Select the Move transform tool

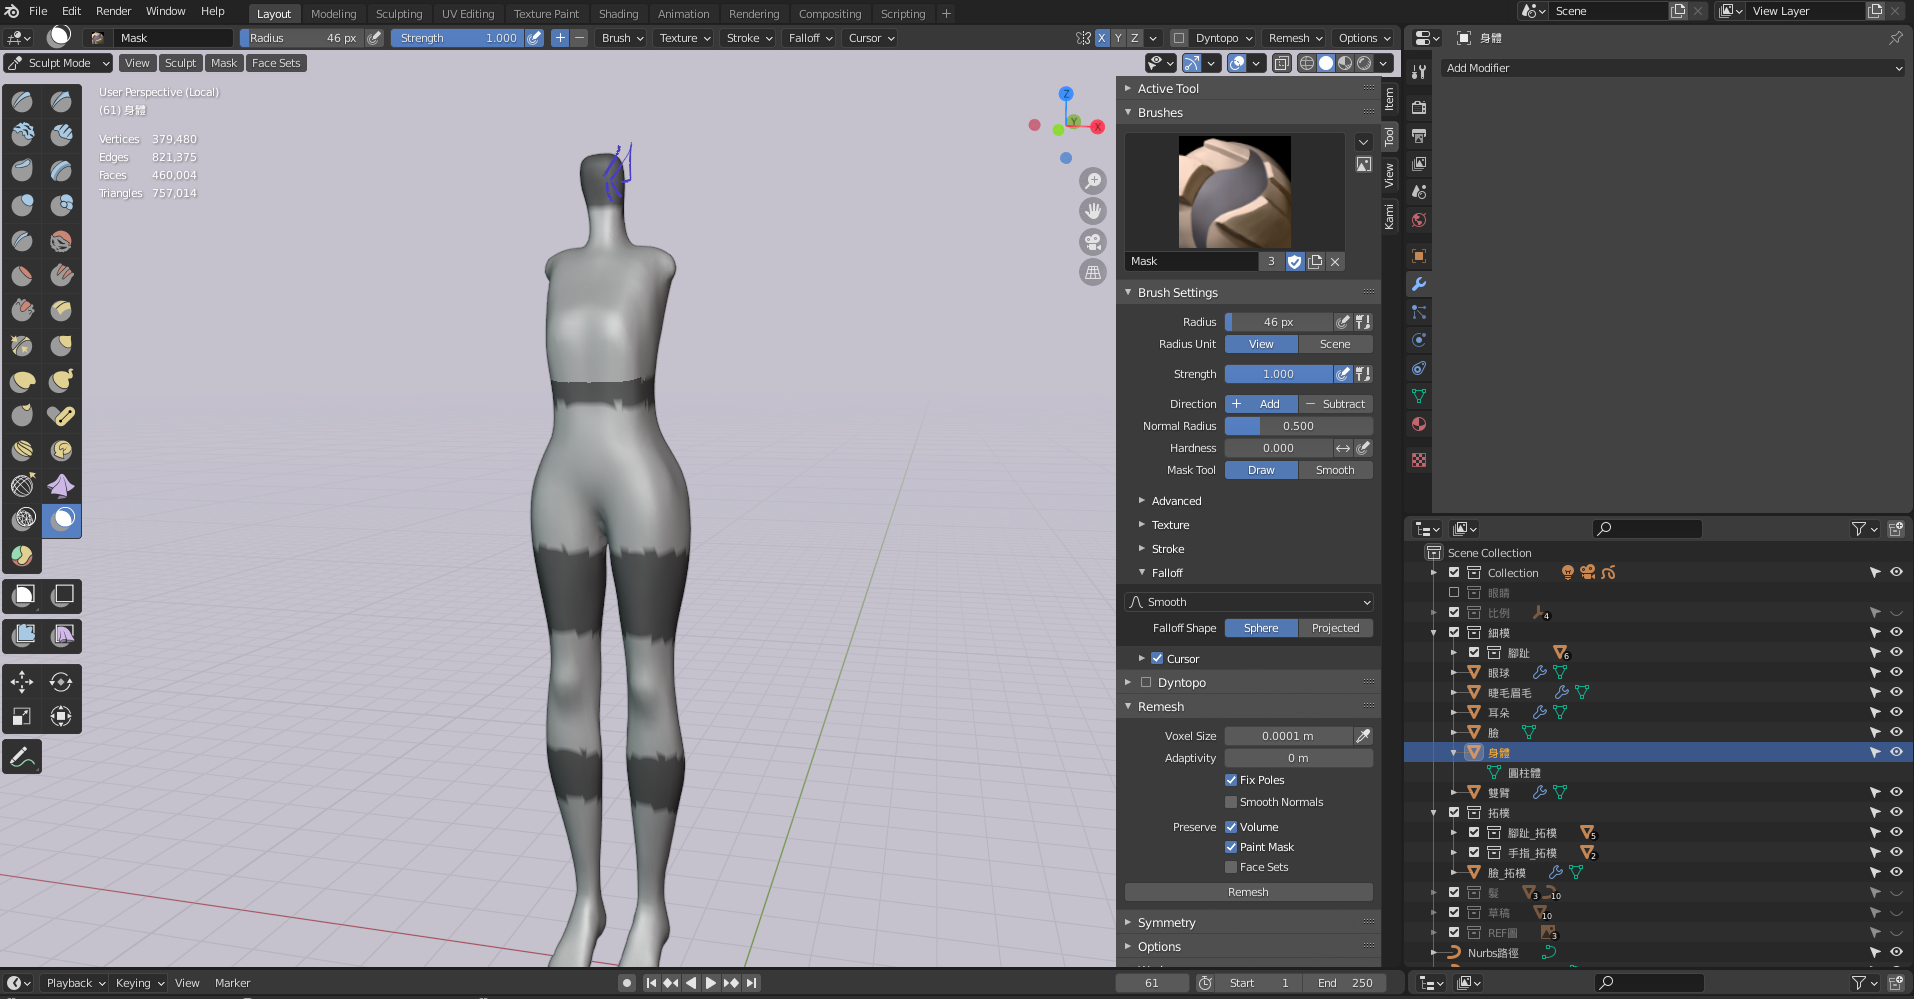click(x=22, y=682)
